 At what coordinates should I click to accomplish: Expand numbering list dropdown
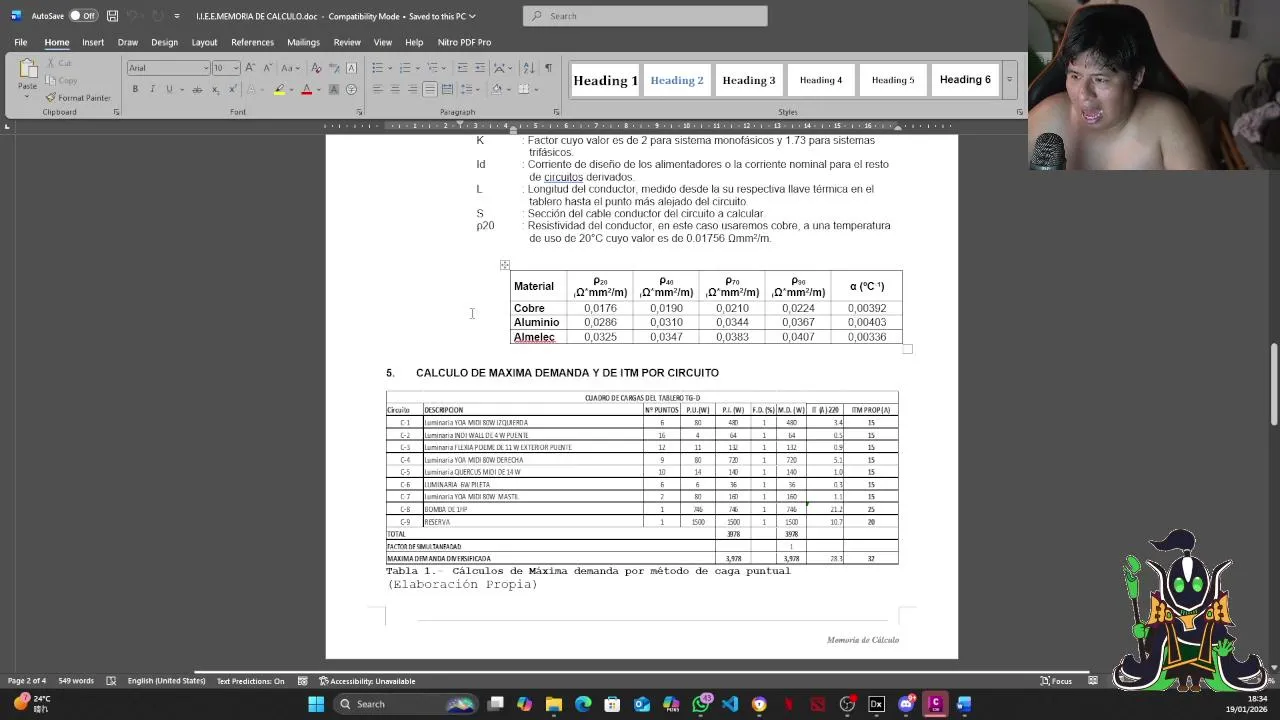[417, 68]
